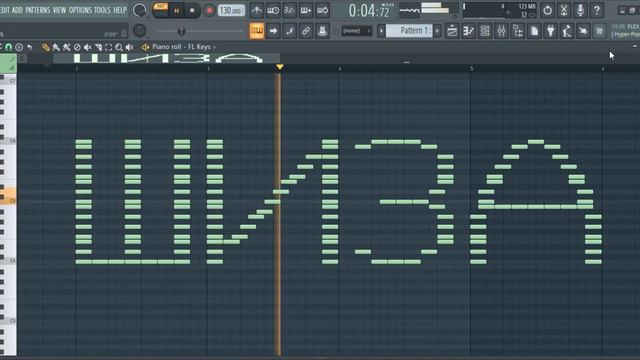Open the content shop cart icon
The image size is (640, 360).
[x=599, y=31]
